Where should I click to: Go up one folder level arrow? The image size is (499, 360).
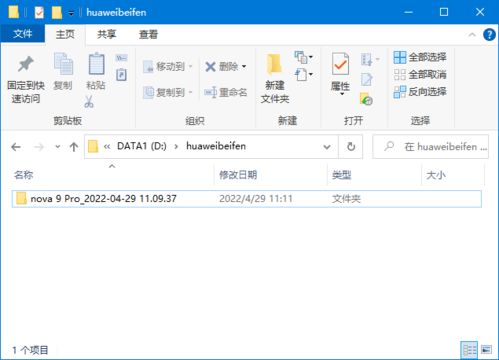tap(74, 147)
